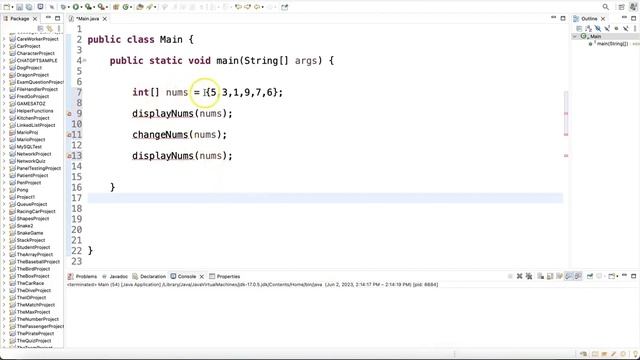This screenshot has height=360, width=640.
Task: Toggle Hide Fields in Outline toolbar
Action: coord(598,29)
